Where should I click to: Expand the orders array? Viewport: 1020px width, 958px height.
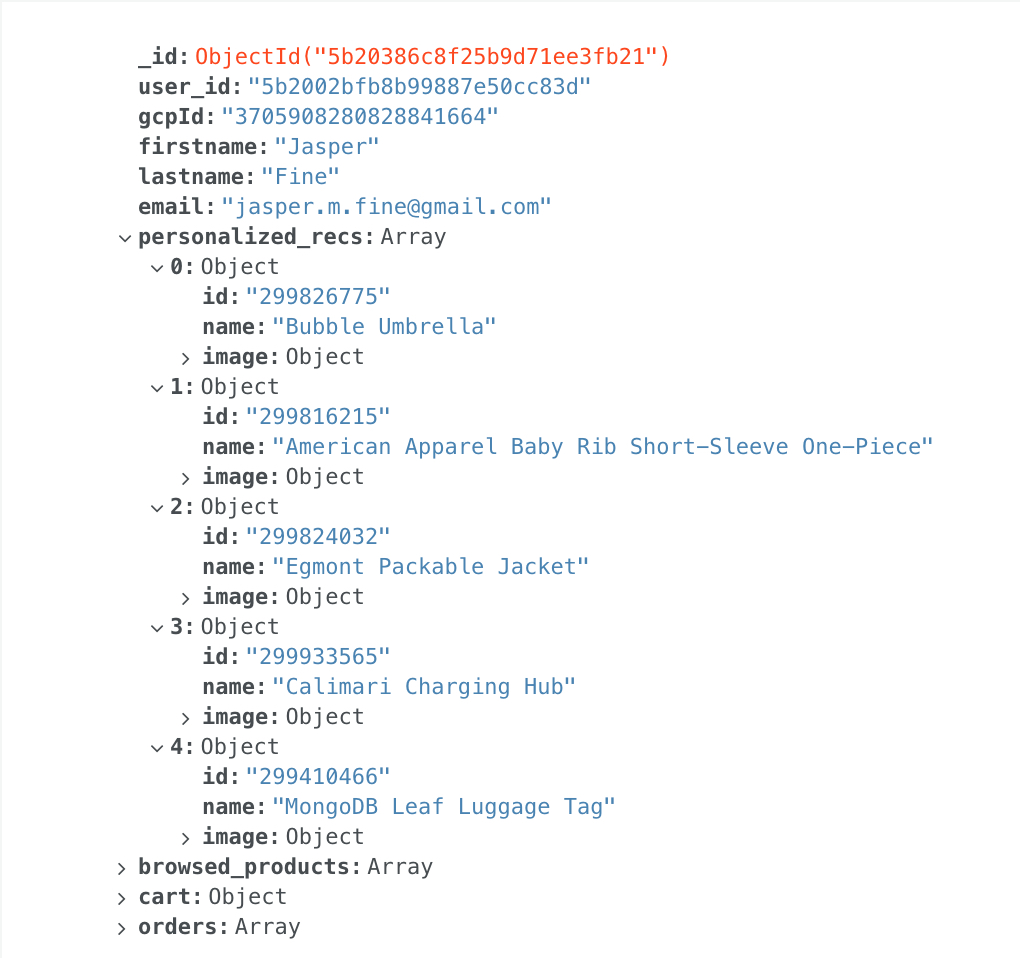(x=122, y=928)
